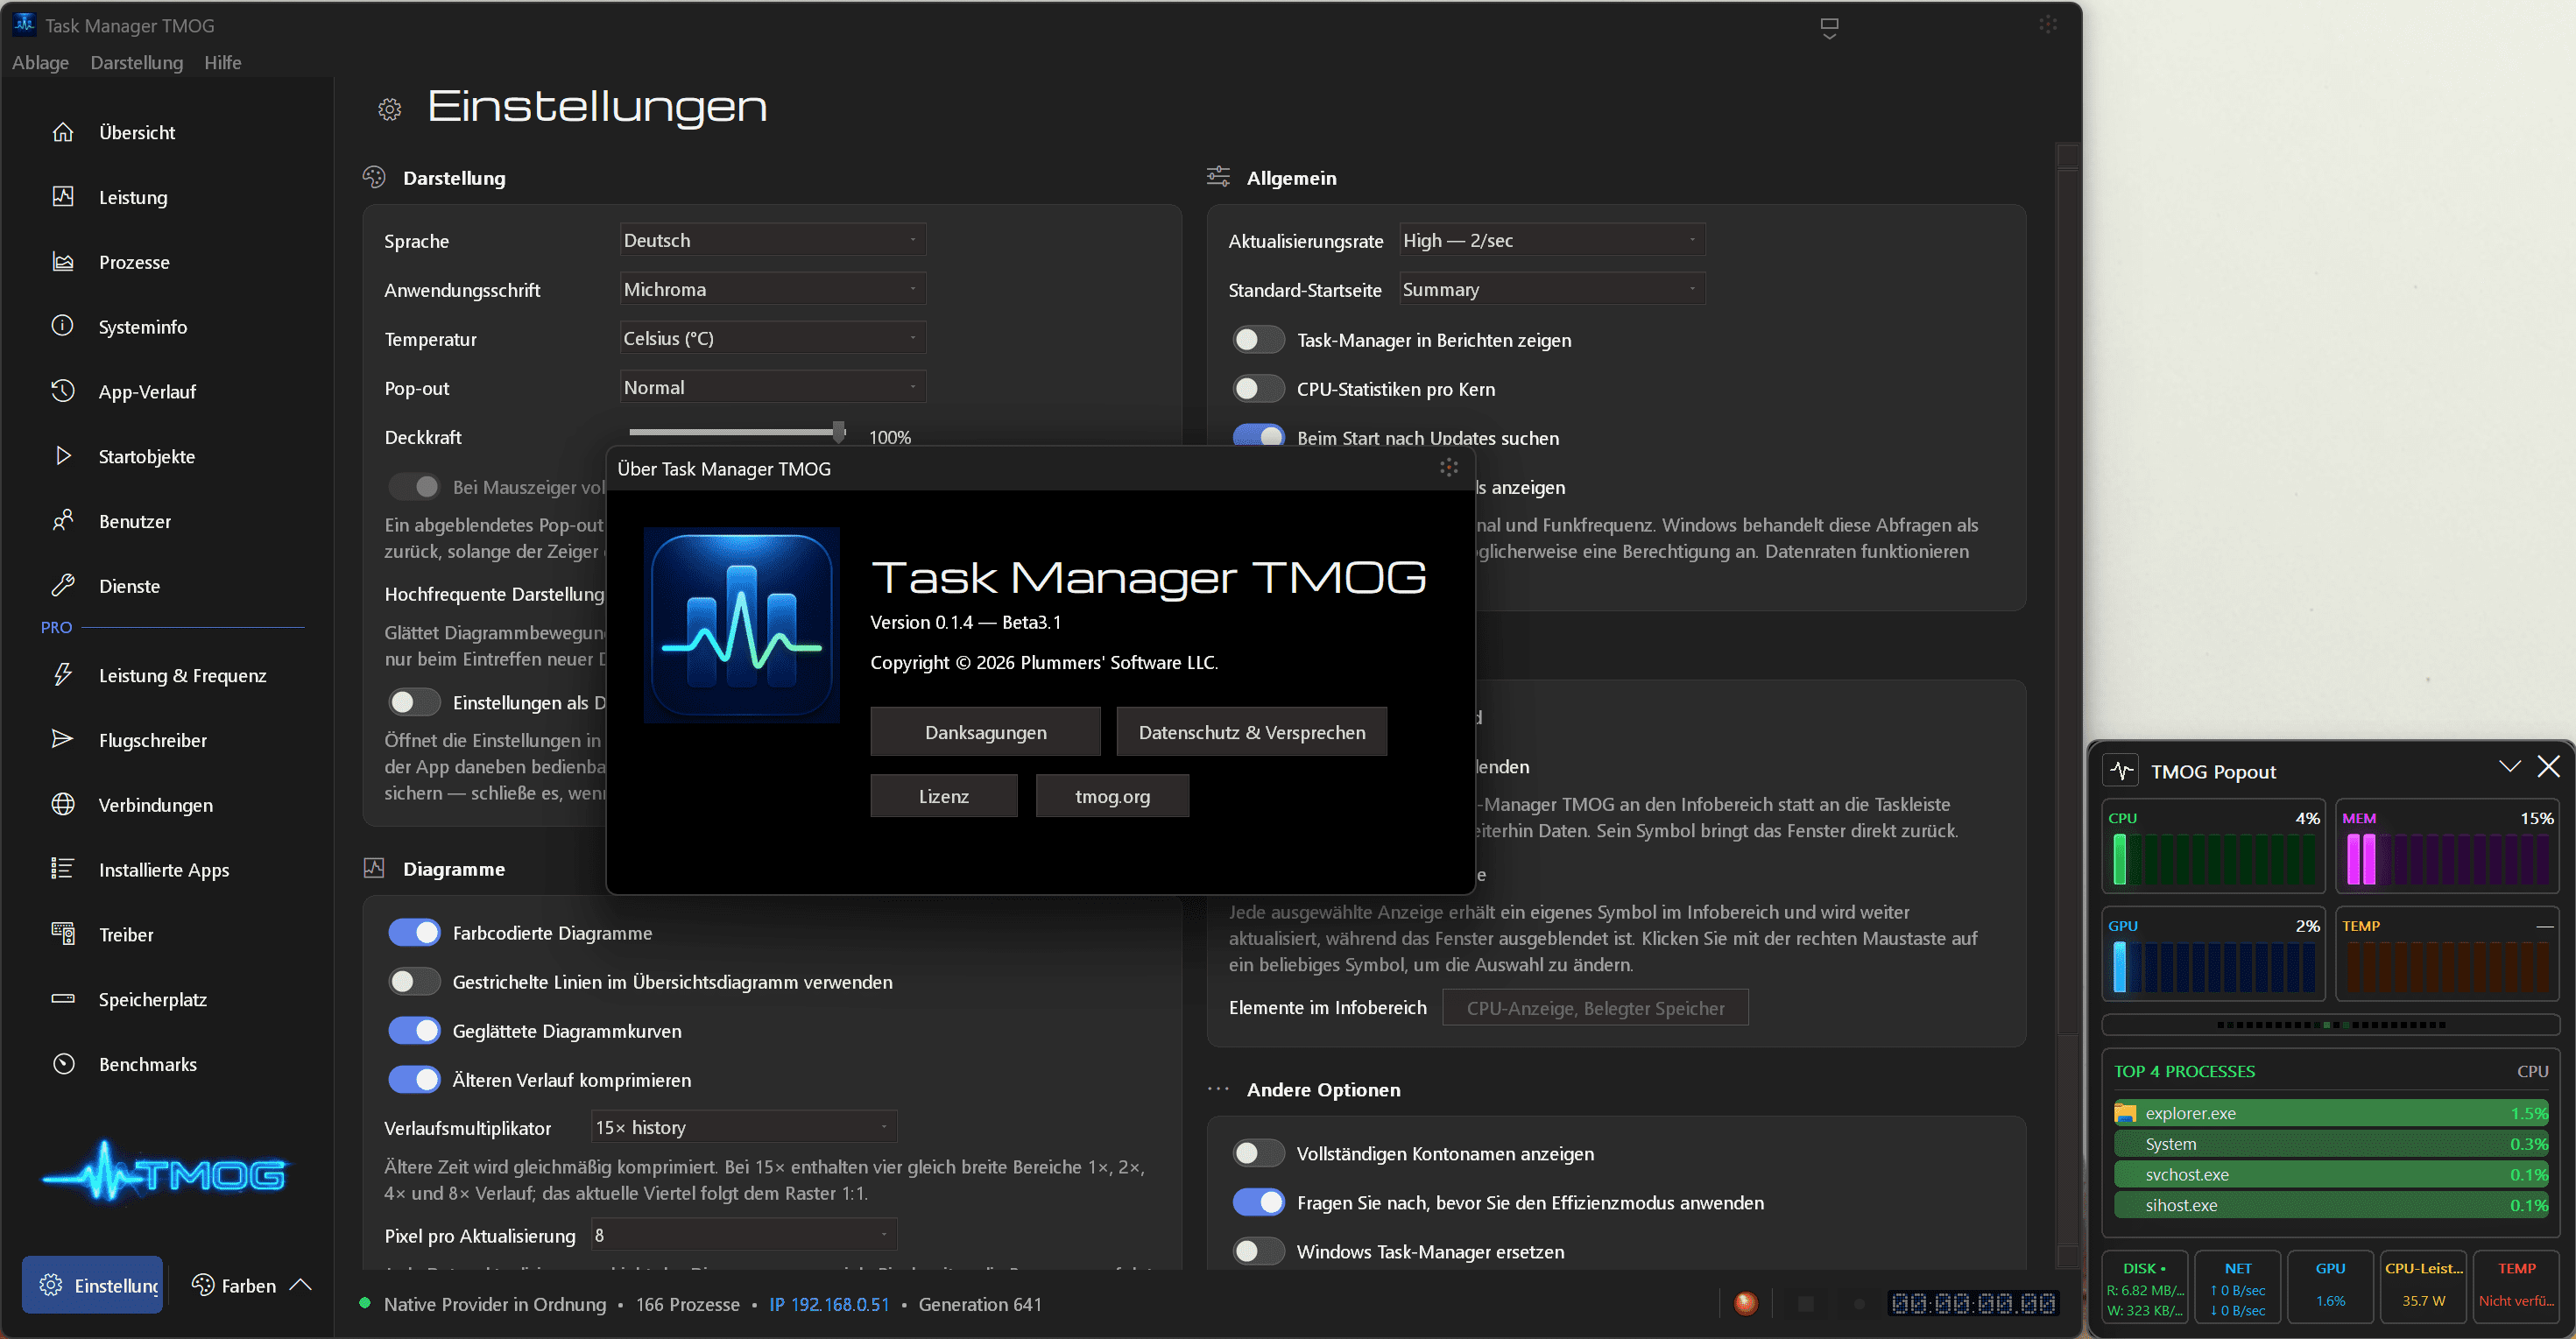Screen dimensions: 2576x1339
Task: Open Dienste via the wrench icon
Action: click(x=63, y=586)
